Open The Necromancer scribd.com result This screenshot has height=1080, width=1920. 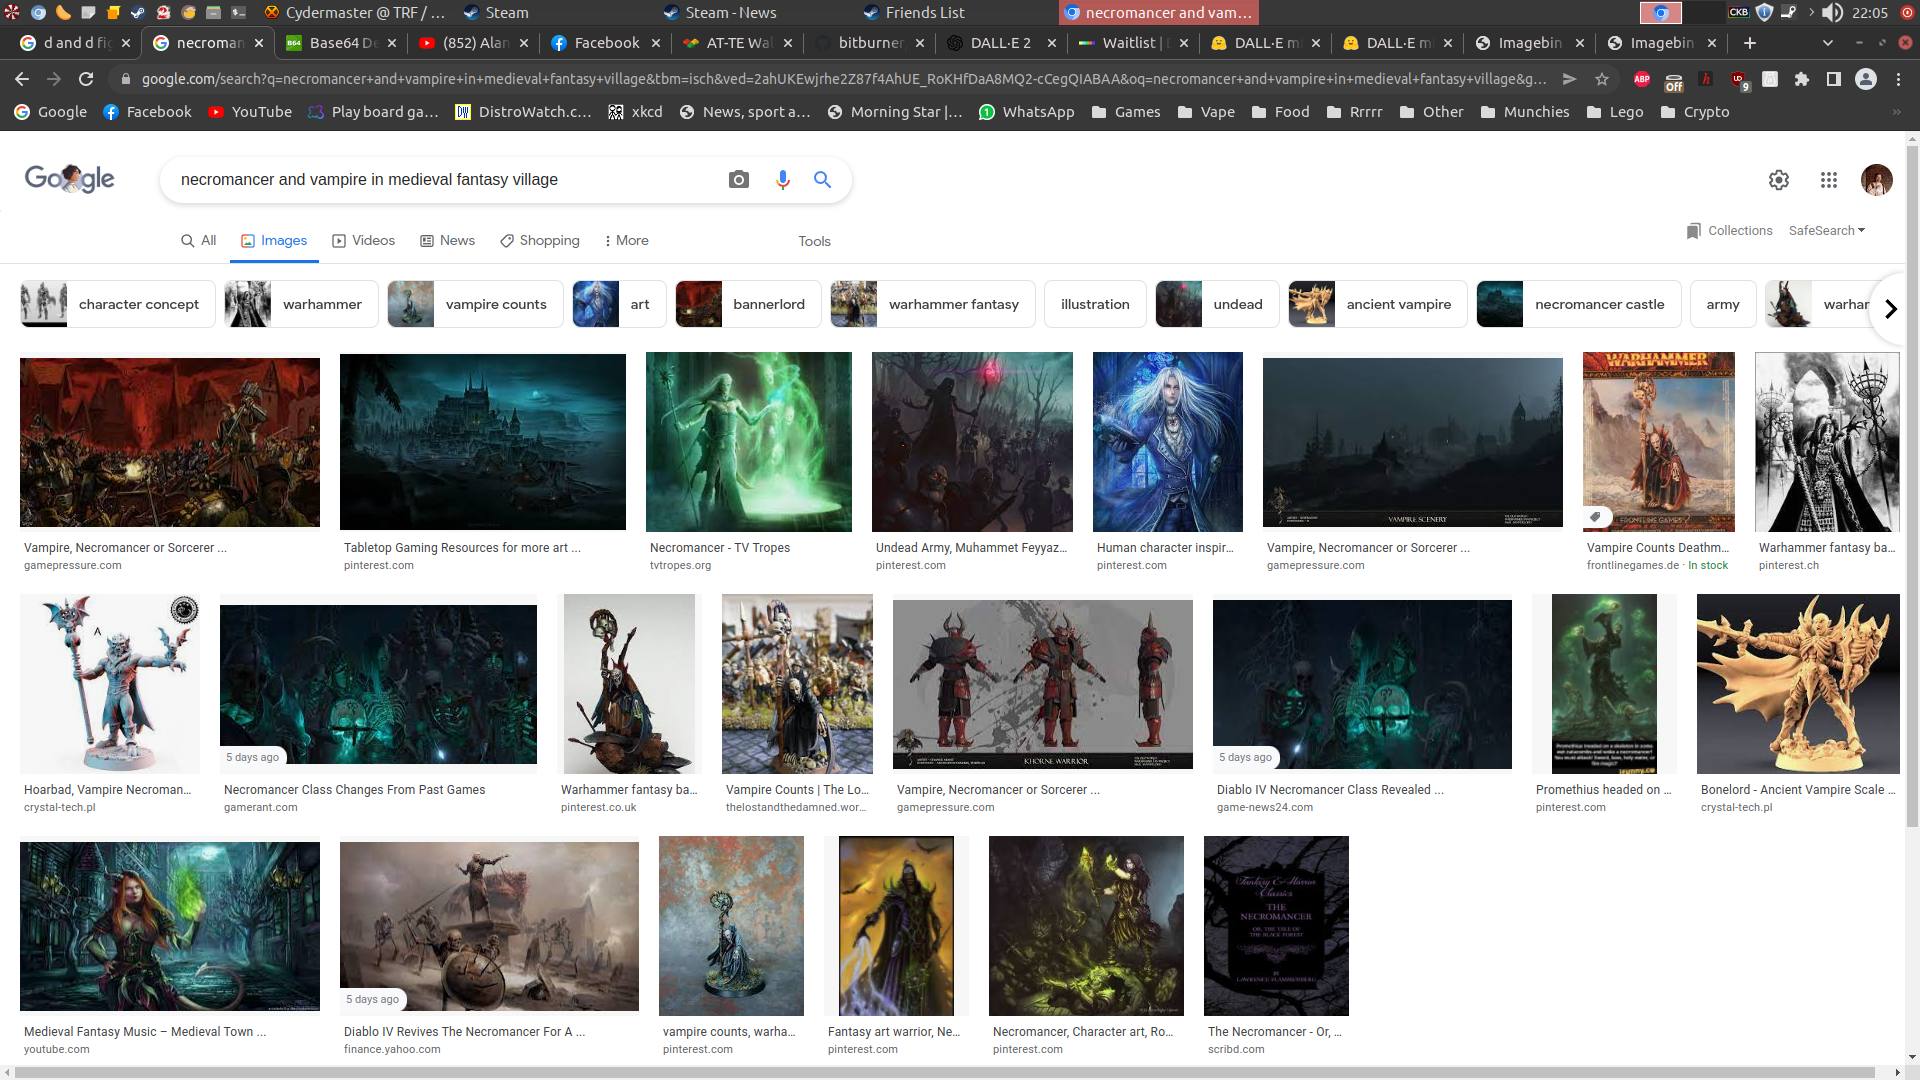1276,926
